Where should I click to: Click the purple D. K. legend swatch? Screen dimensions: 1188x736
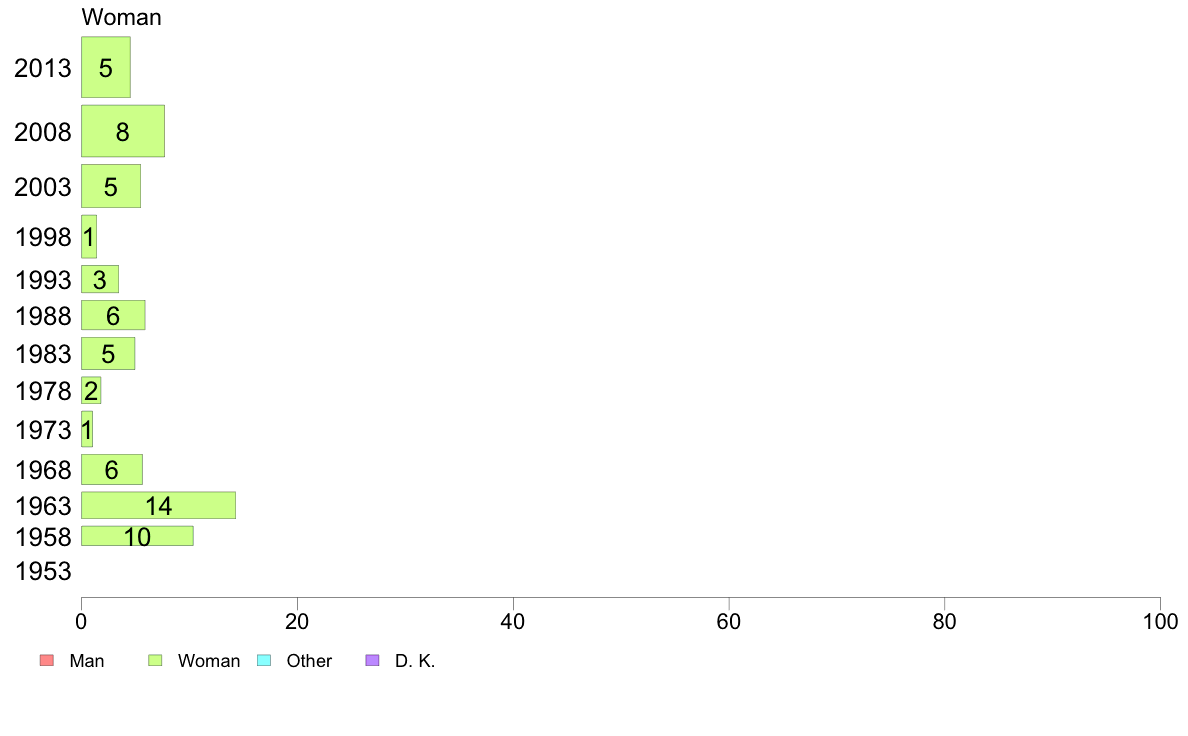(372, 660)
